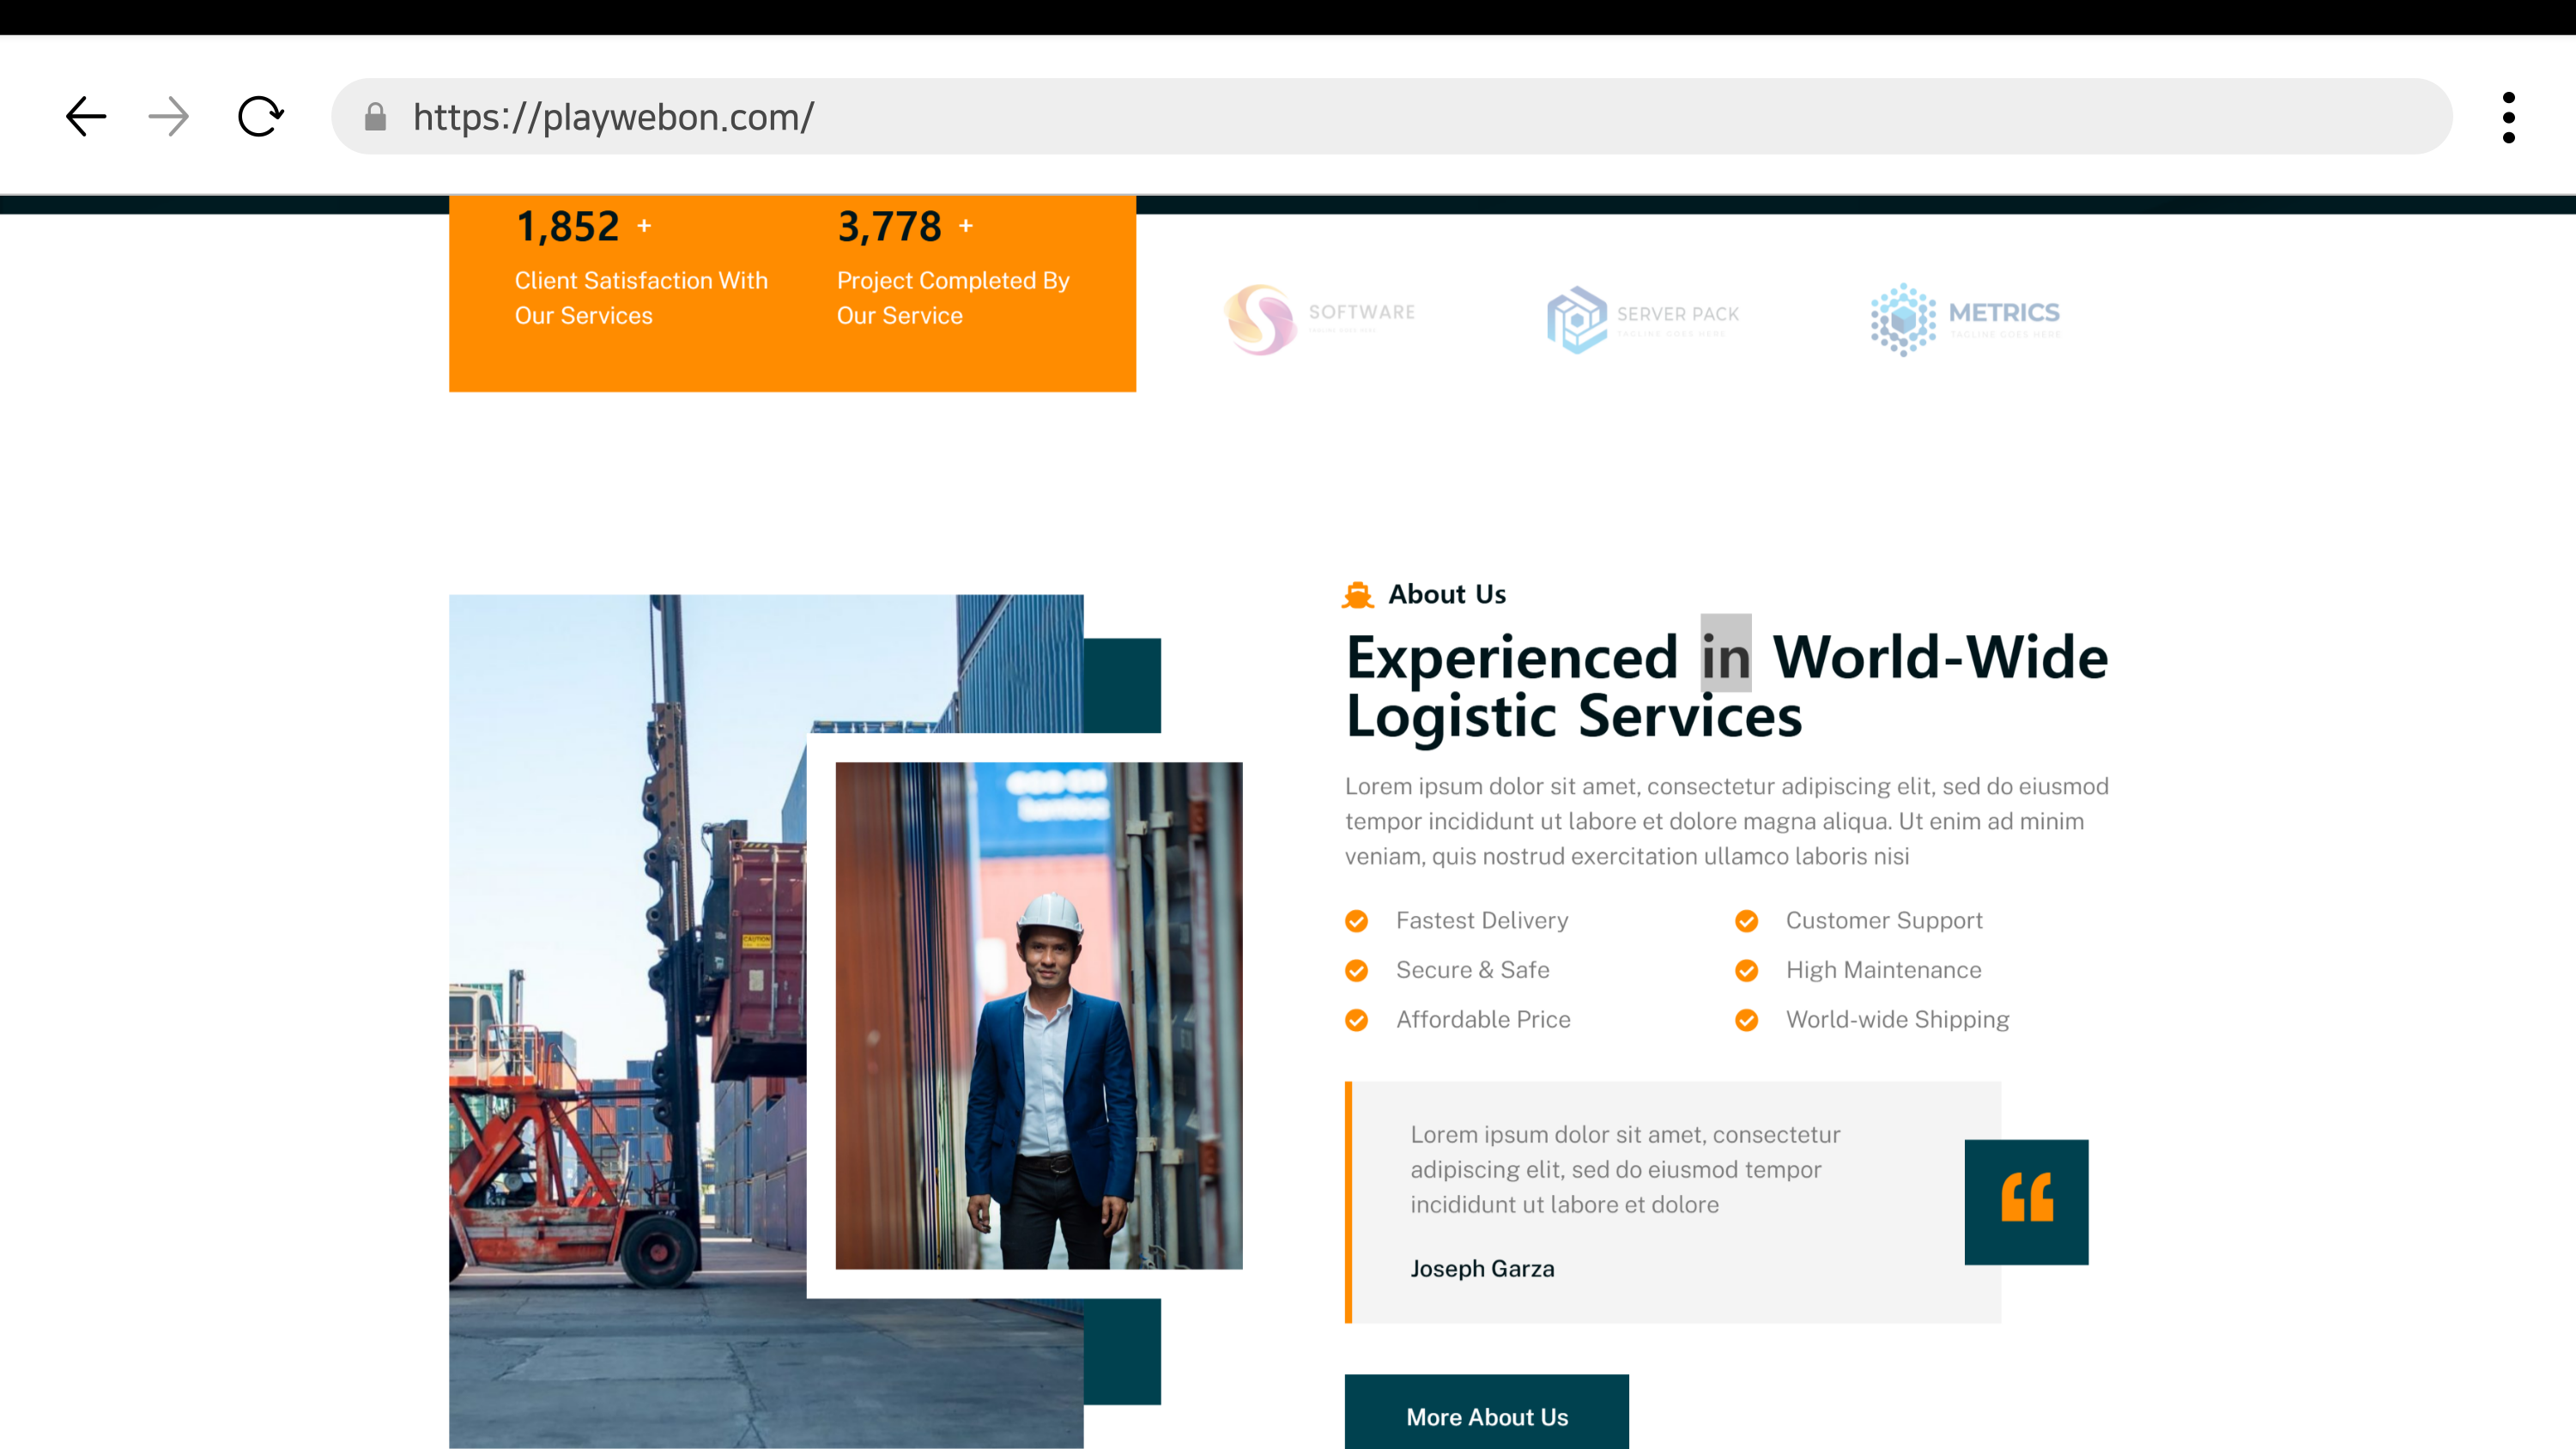Screen dimensions: 2576x1449
Task: Click the Metrics partner logo
Action: click(x=1965, y=319)
